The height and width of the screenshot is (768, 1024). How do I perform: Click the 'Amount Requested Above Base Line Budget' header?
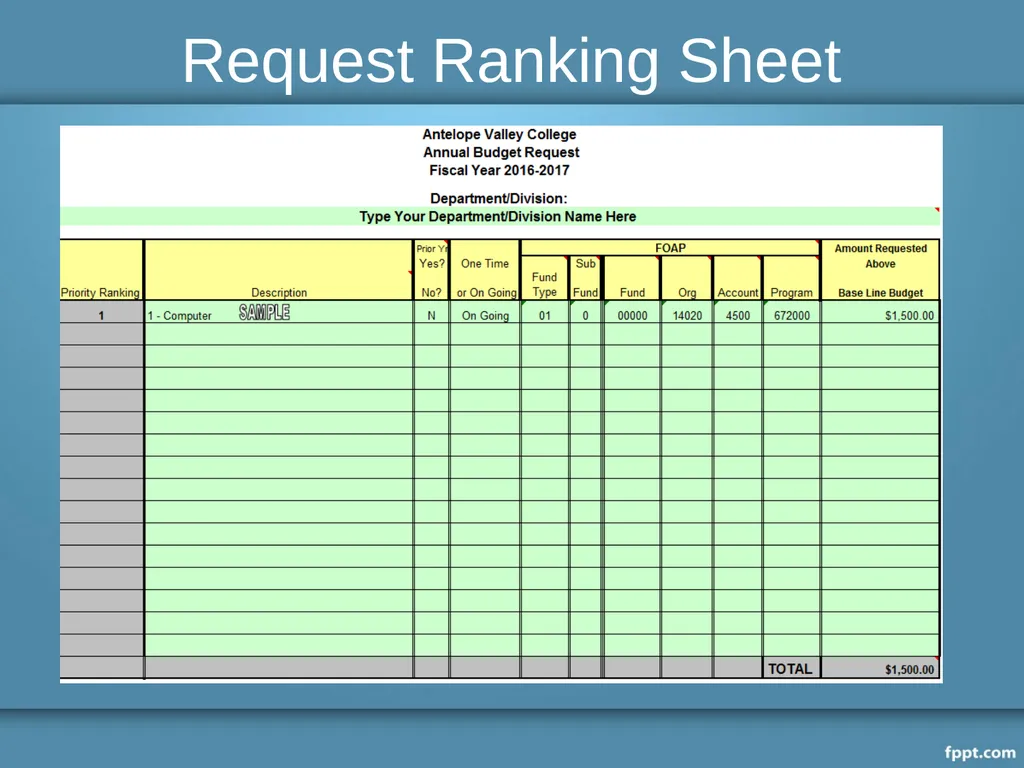880,270
